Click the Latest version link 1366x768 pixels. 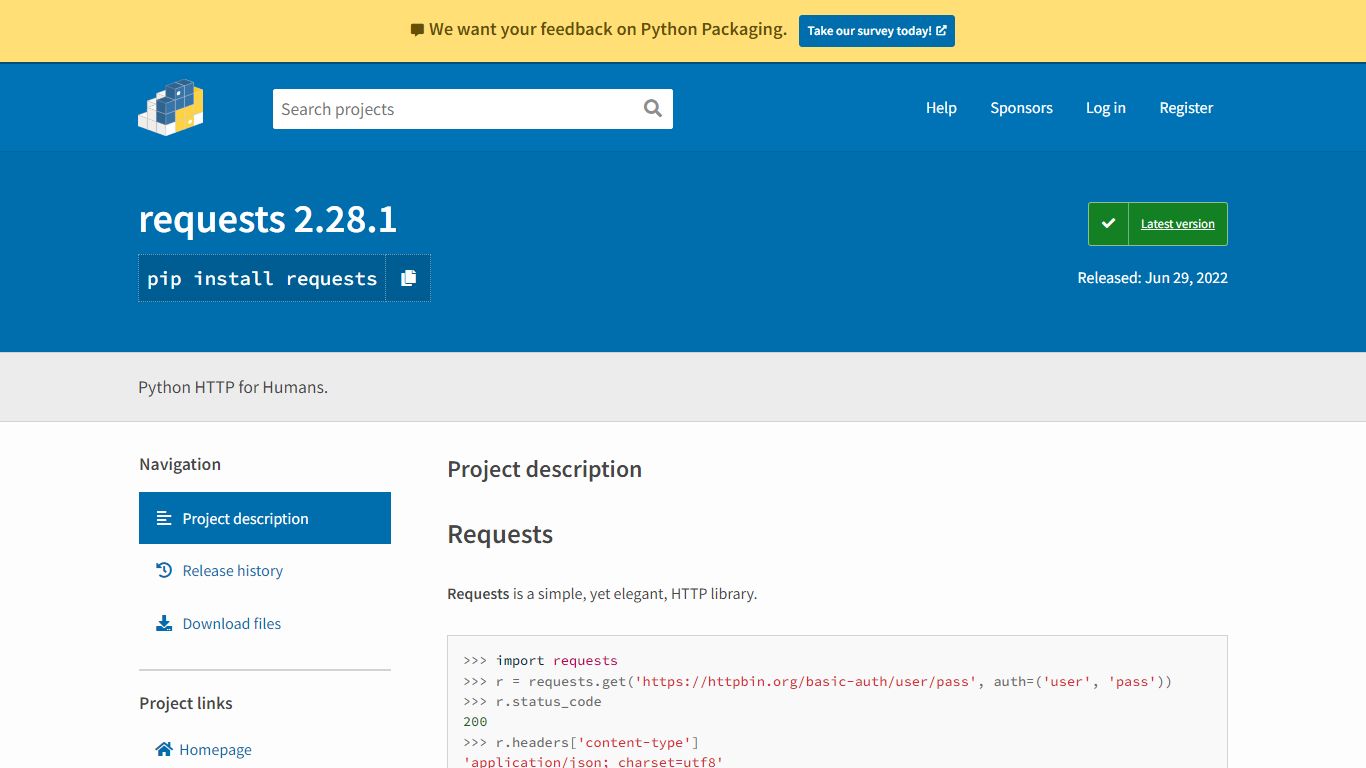[x=1178, y=224]
